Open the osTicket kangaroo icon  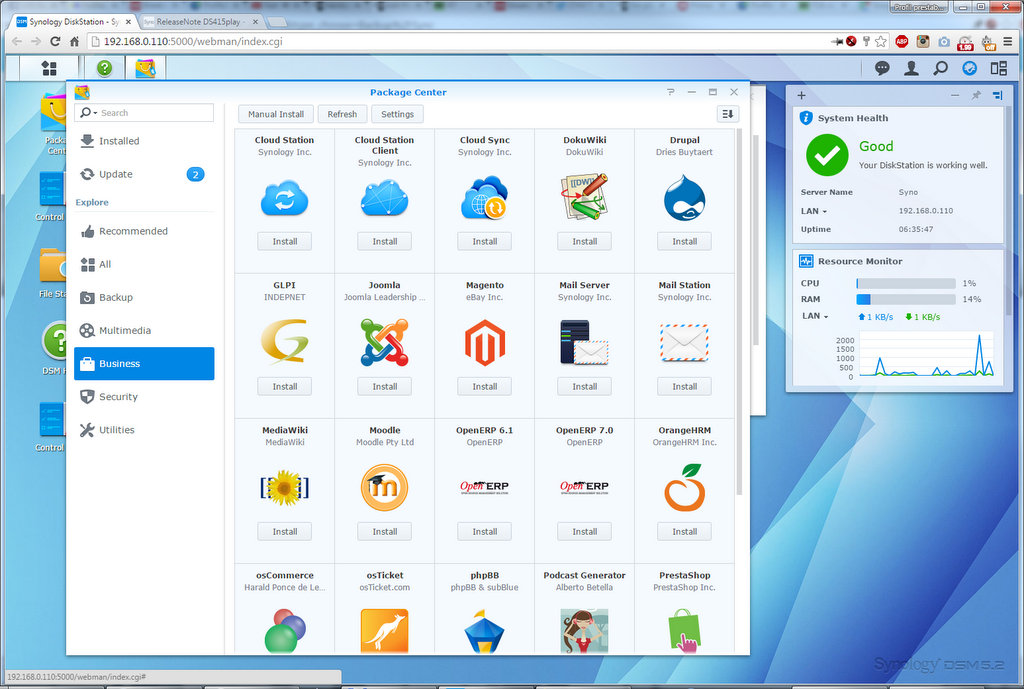click(x=385, y=631)
